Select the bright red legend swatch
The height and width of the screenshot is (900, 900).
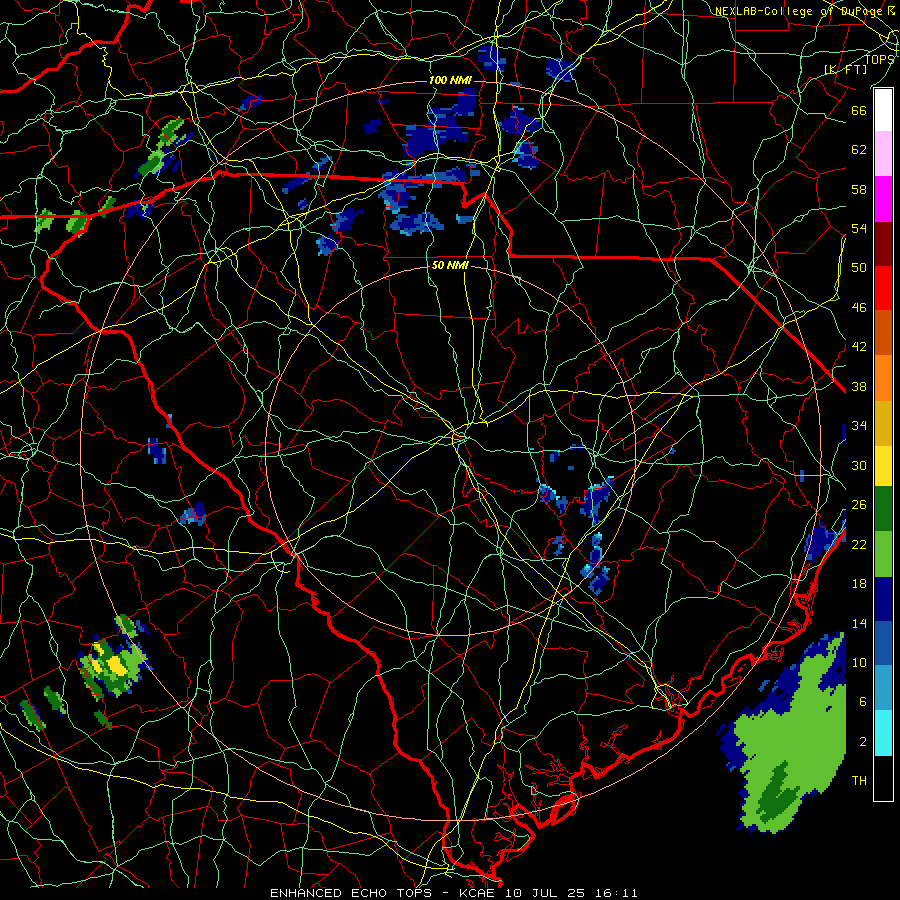tap(883, 288)
